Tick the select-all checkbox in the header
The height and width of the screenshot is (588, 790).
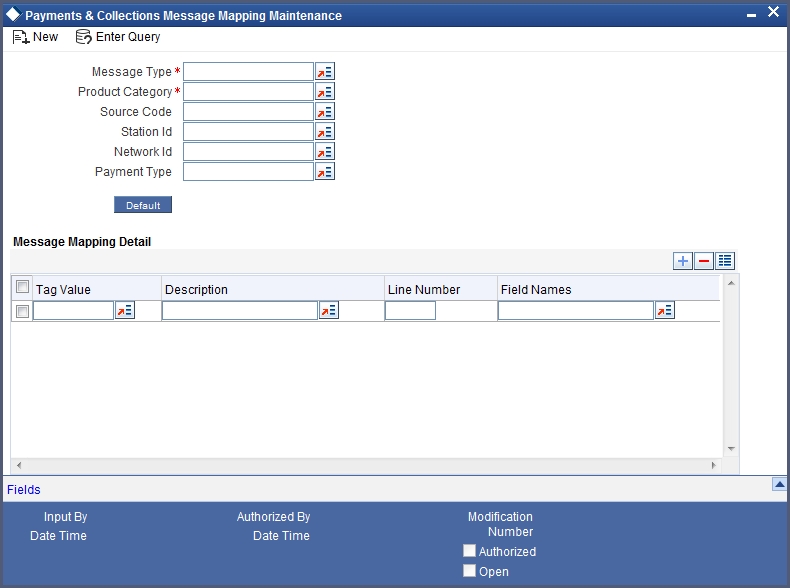coord(22,287)
